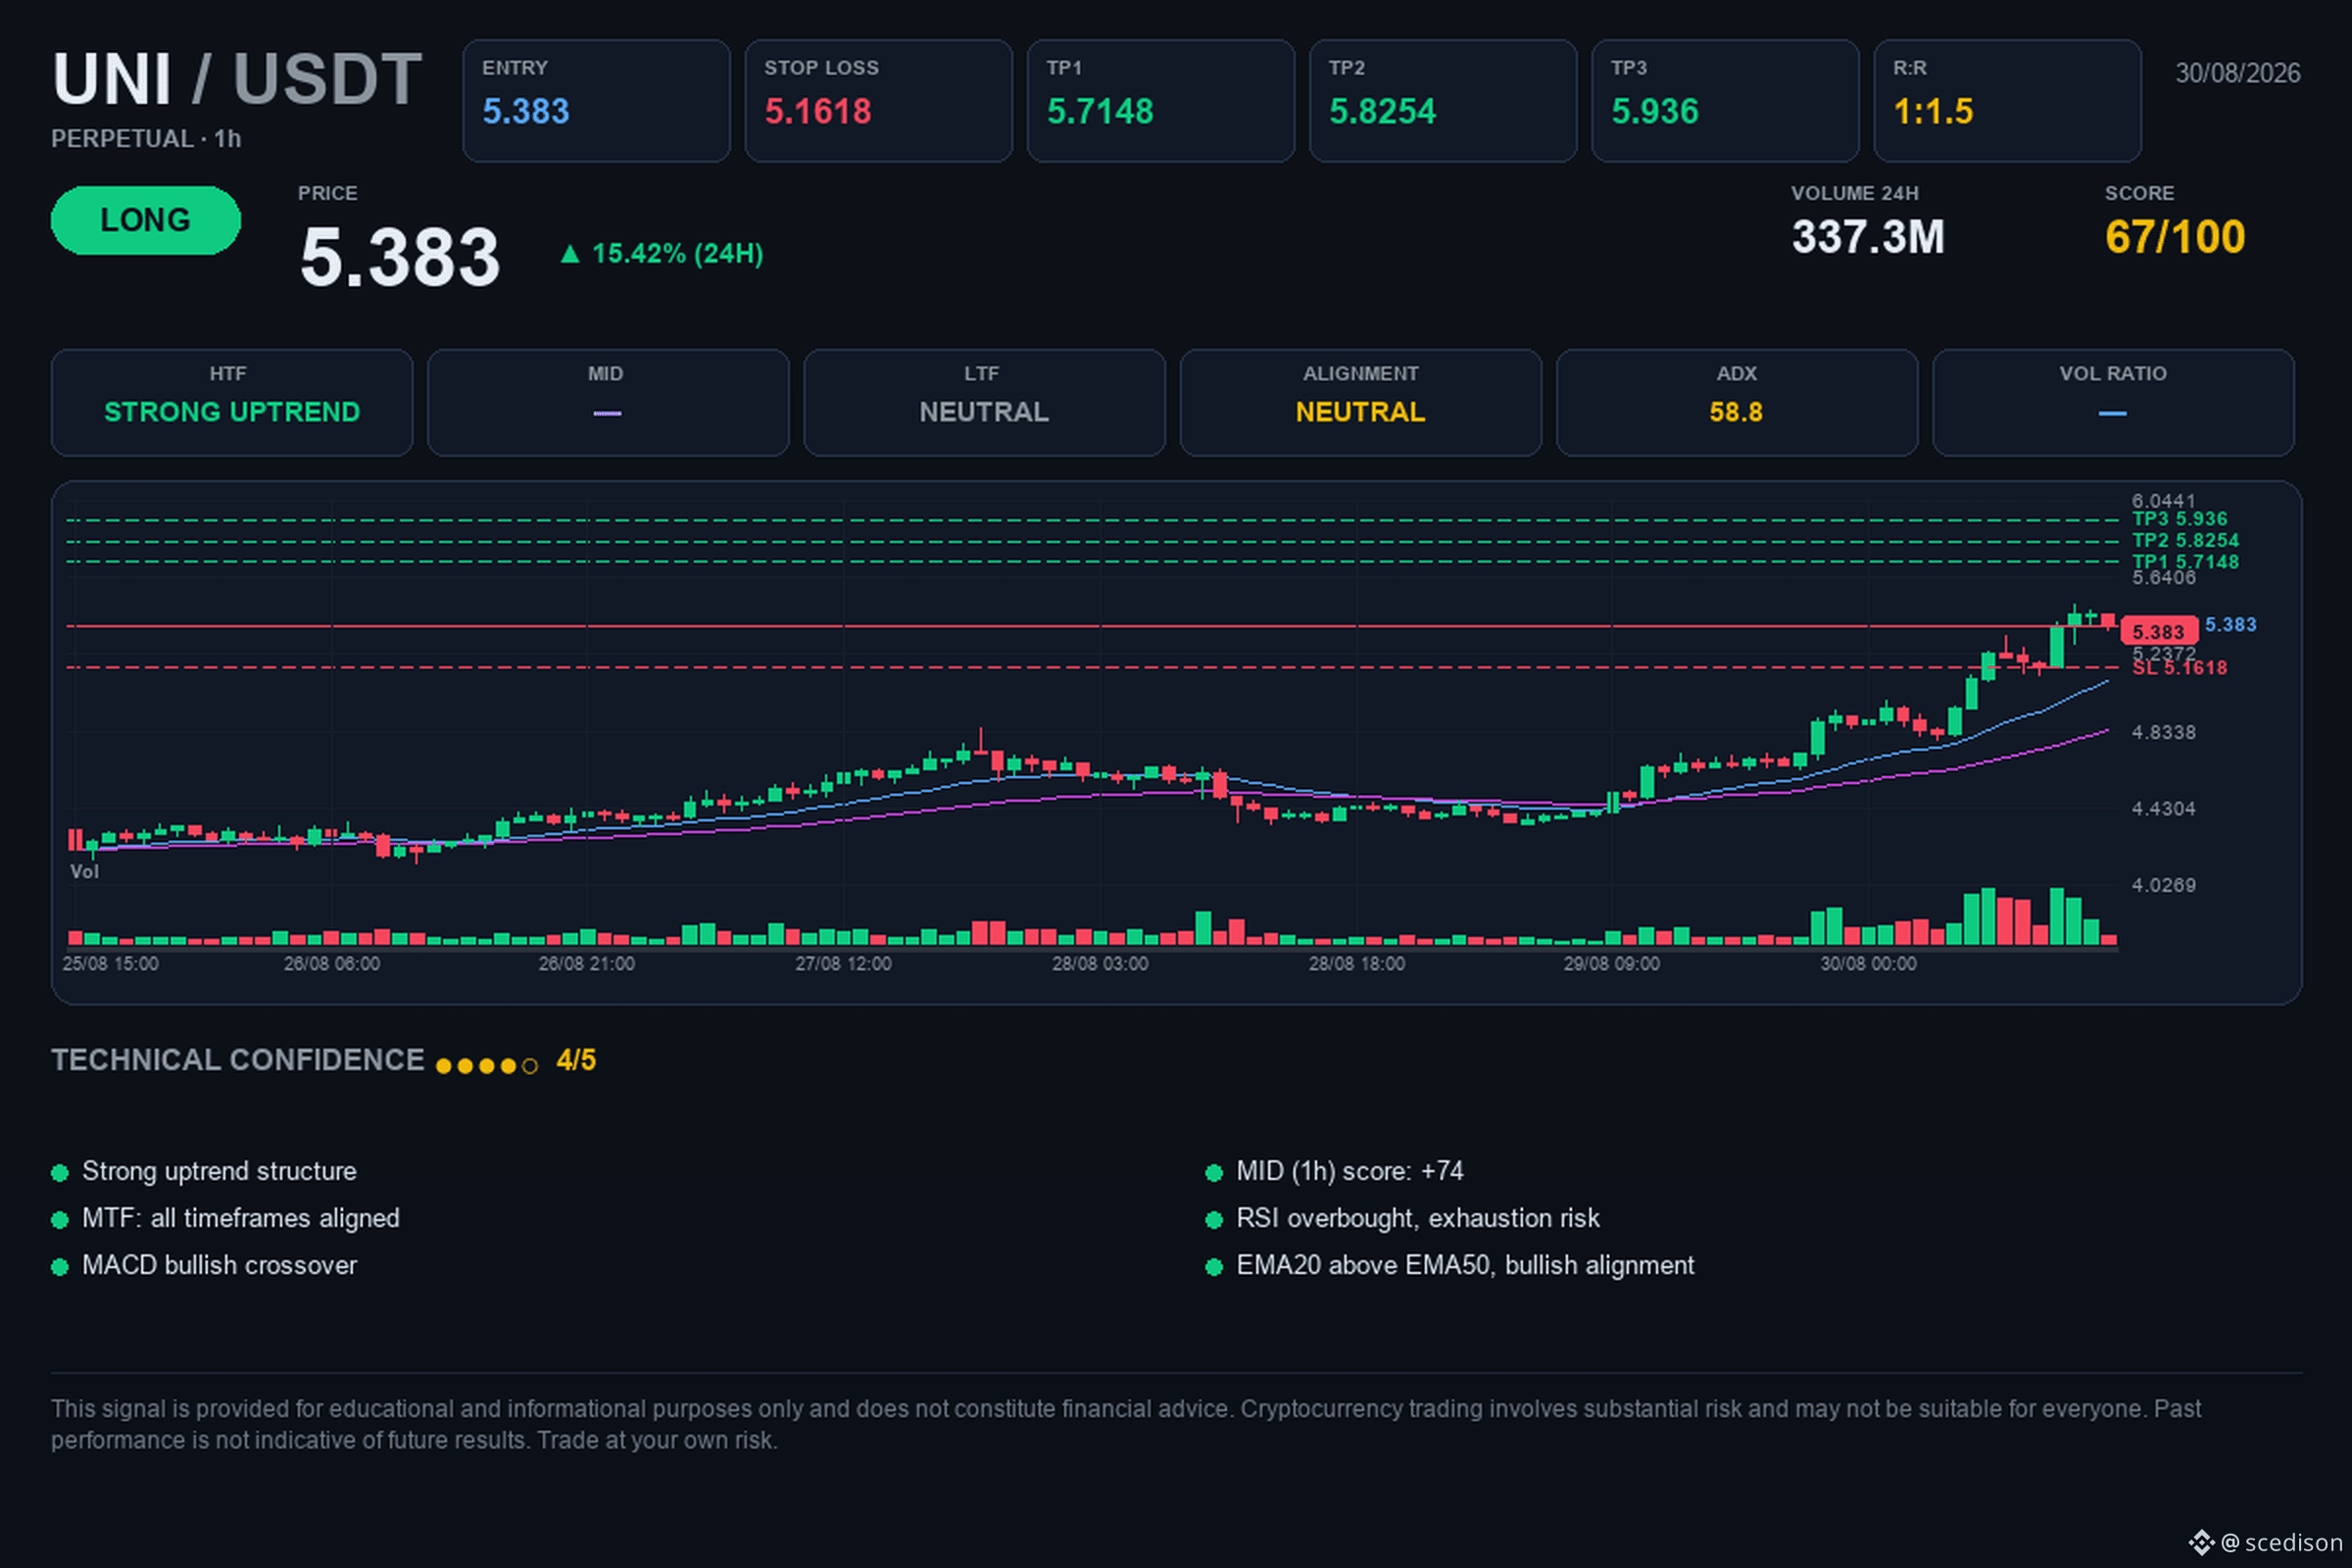This screenshot has height=1568, width=2352.
Task: Click the 25/08 15:00 time axis label
Action: (110, 964)
